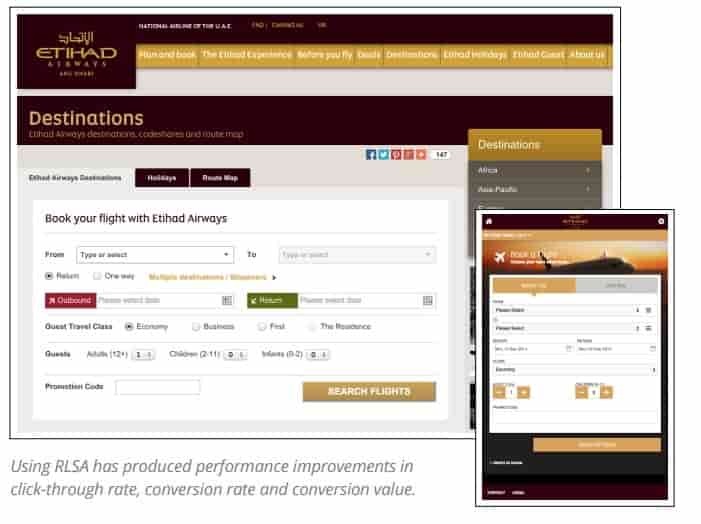Open Deals menu
The image size is (701, 524).
coord(369,55)
